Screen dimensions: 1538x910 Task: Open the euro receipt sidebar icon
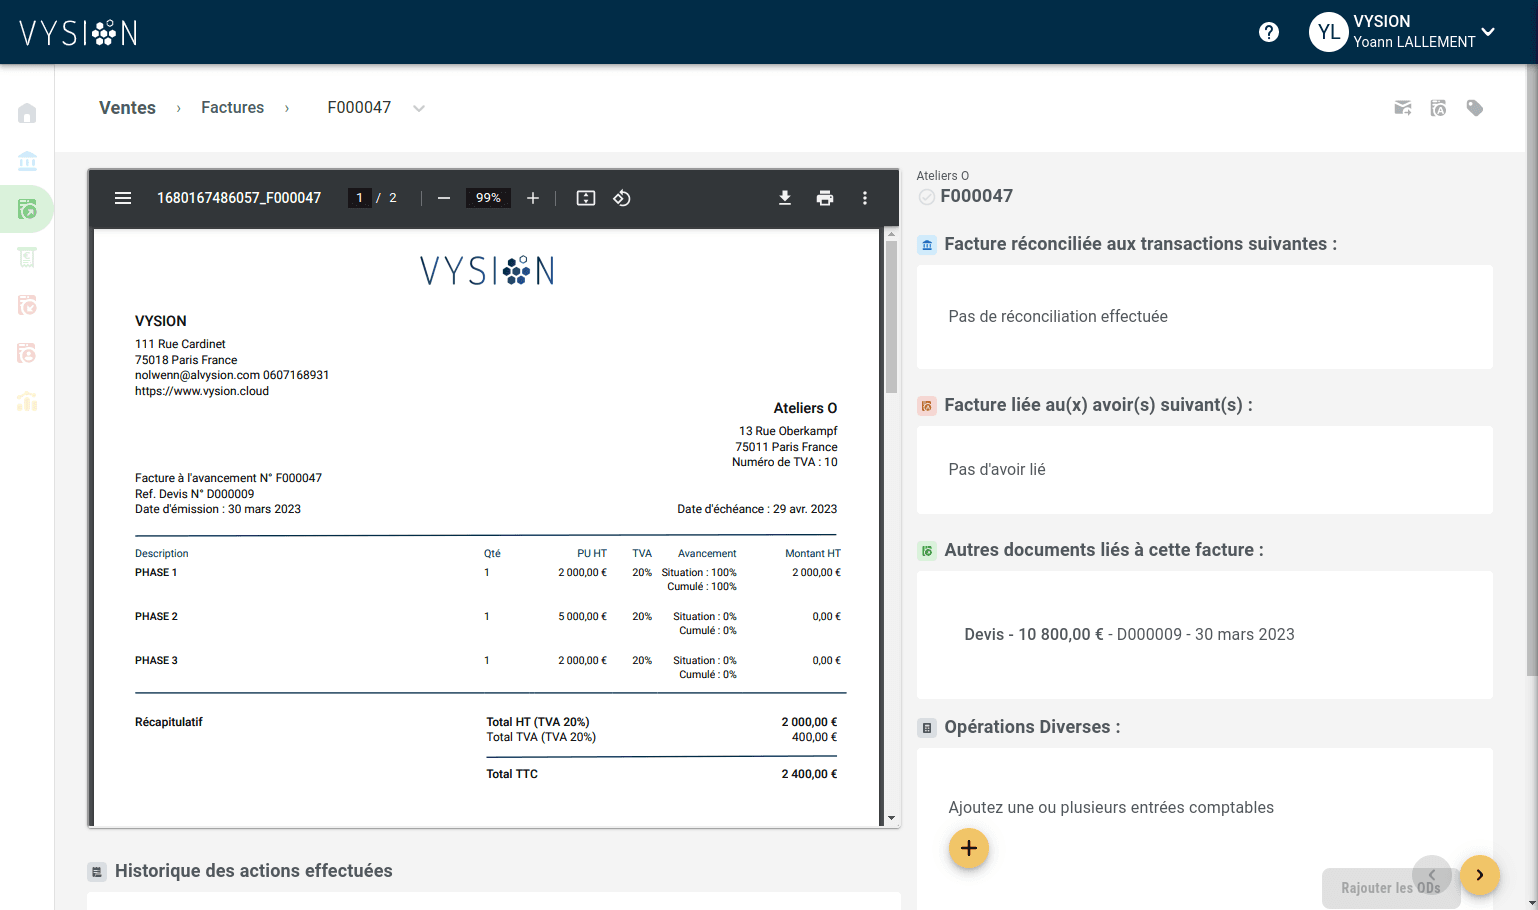click(27, 257)
